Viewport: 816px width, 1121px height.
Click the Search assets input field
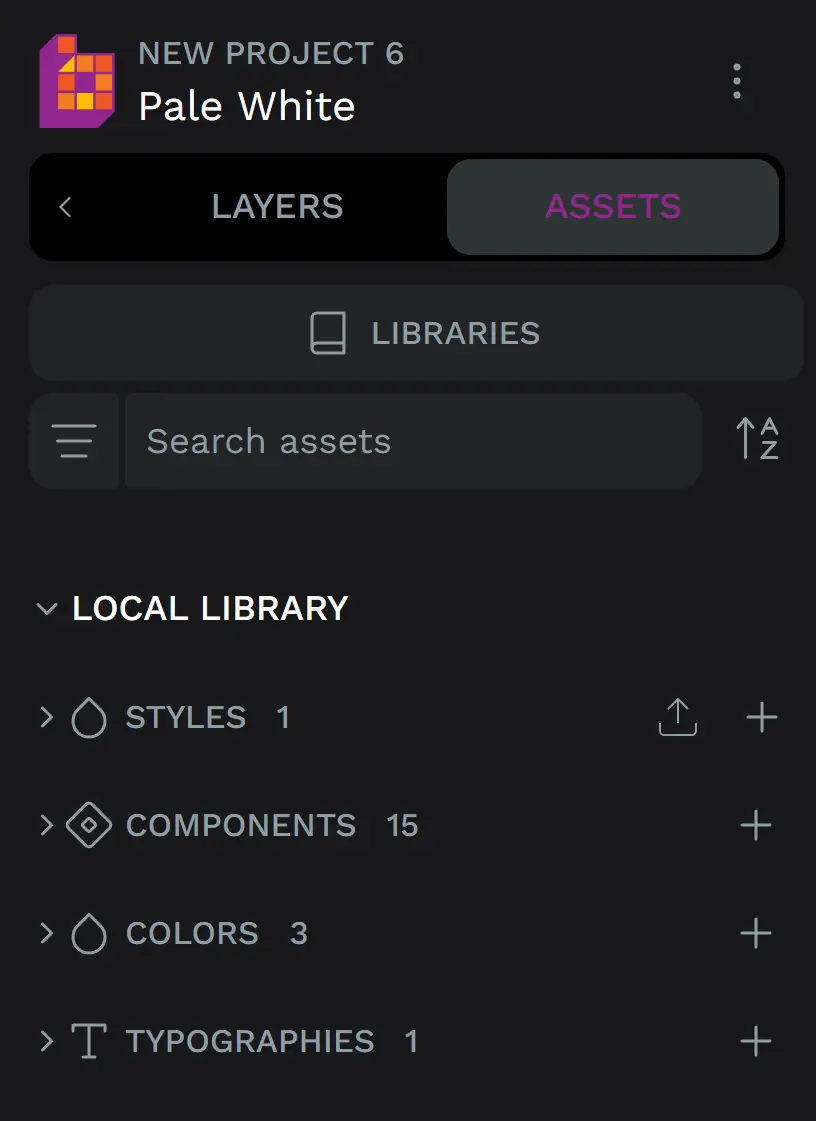point(412,441)
